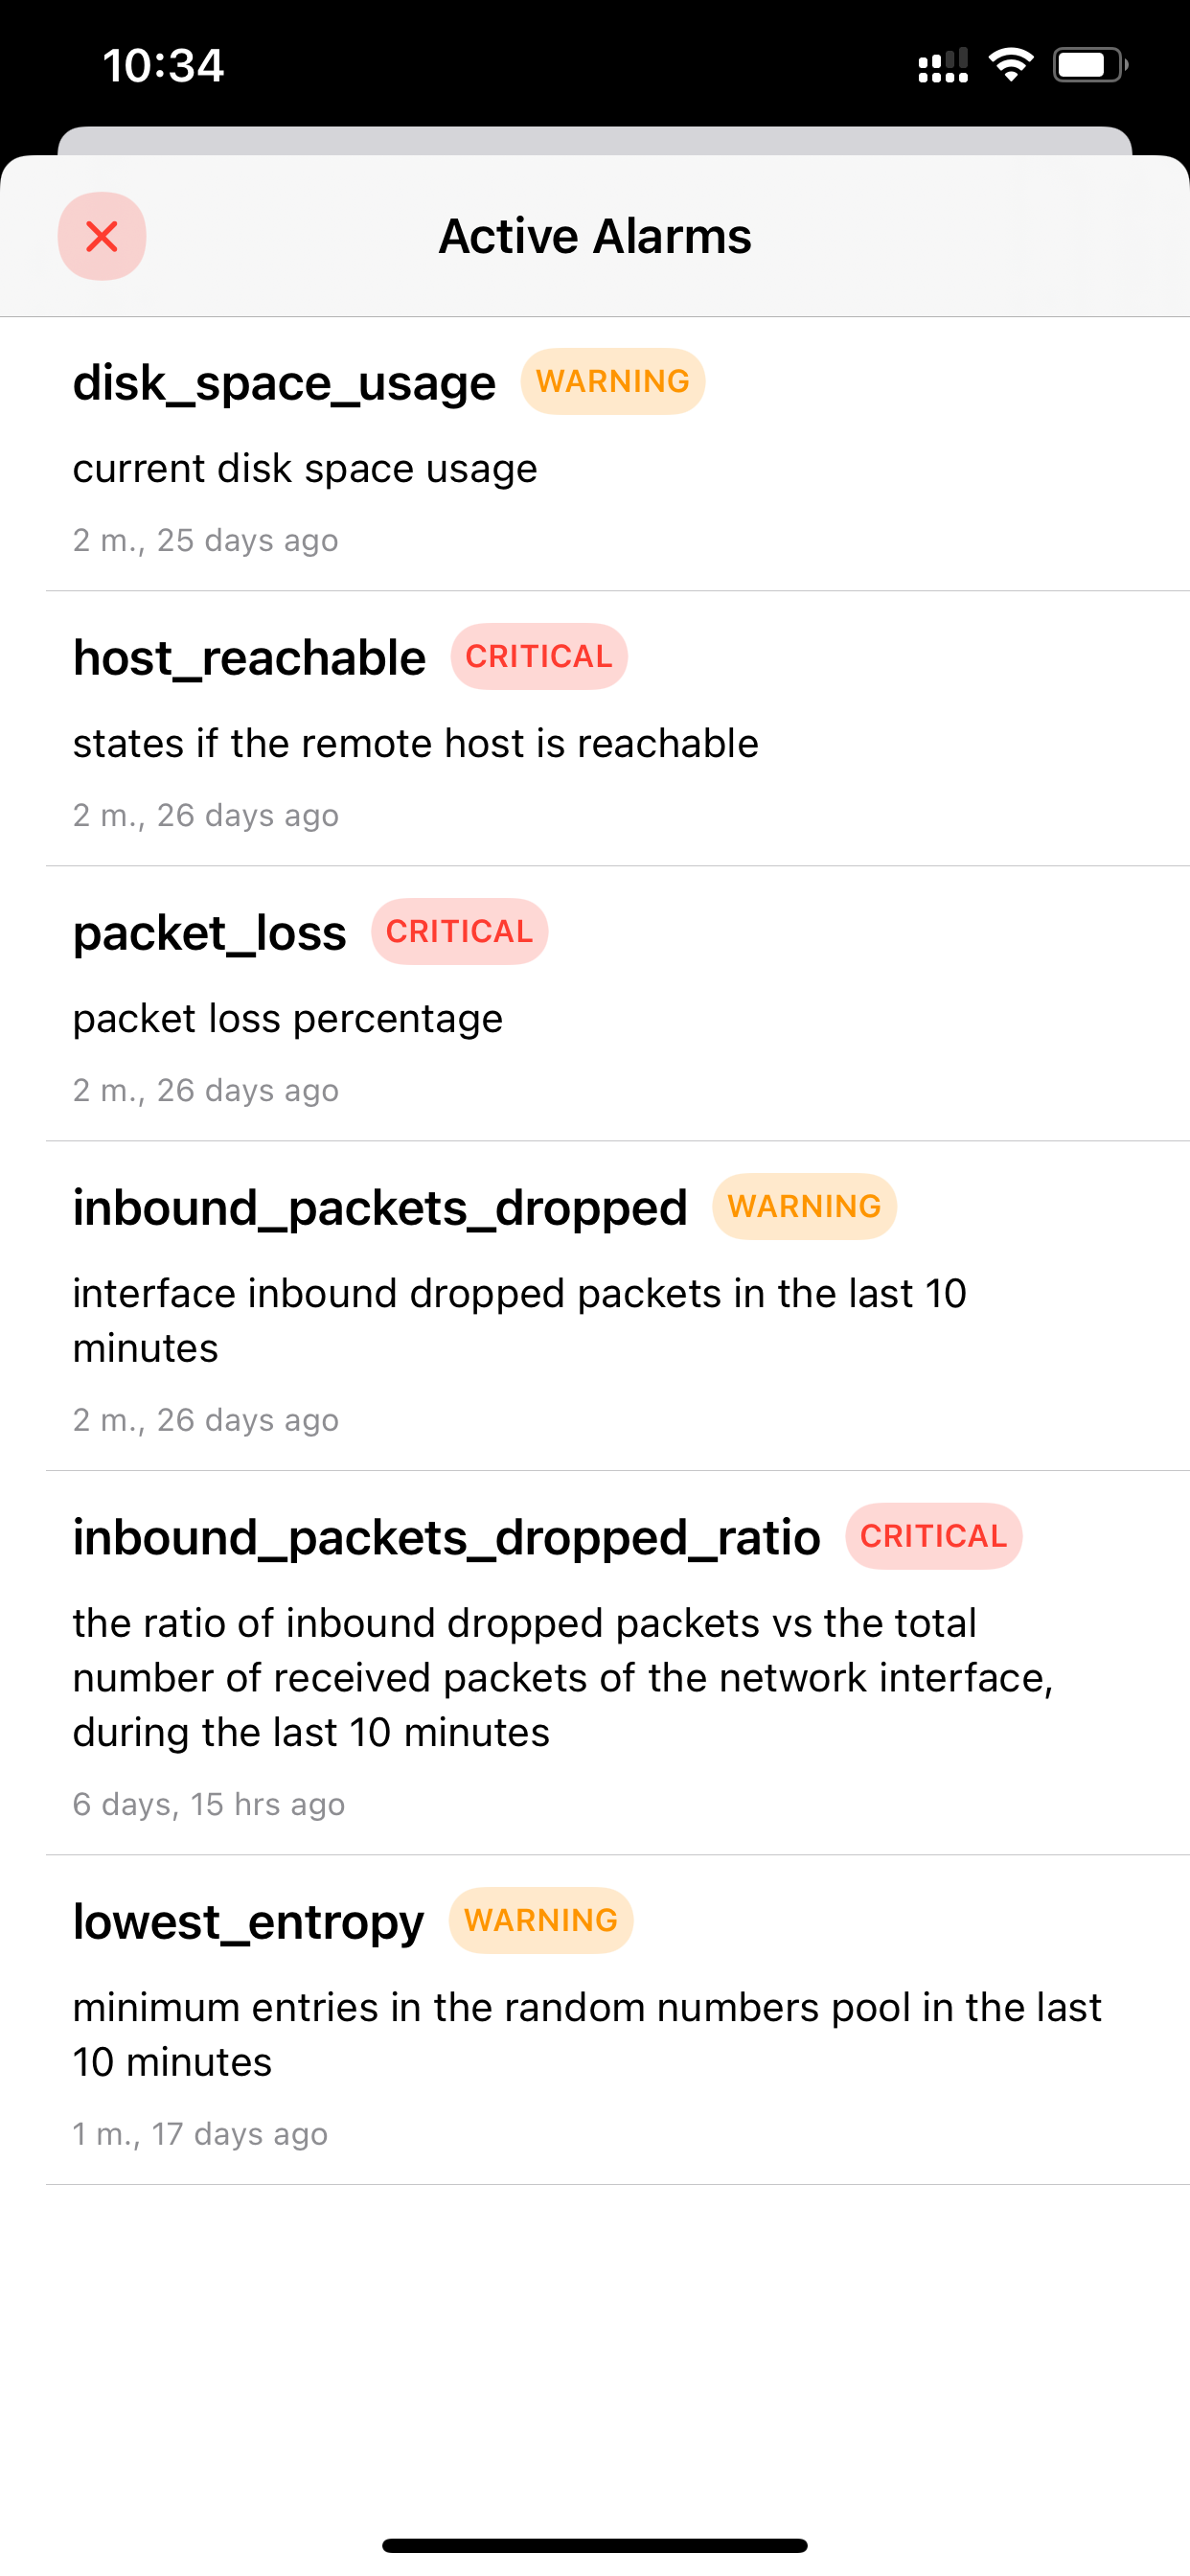Close the Active Alarms panel

[101, 236]
